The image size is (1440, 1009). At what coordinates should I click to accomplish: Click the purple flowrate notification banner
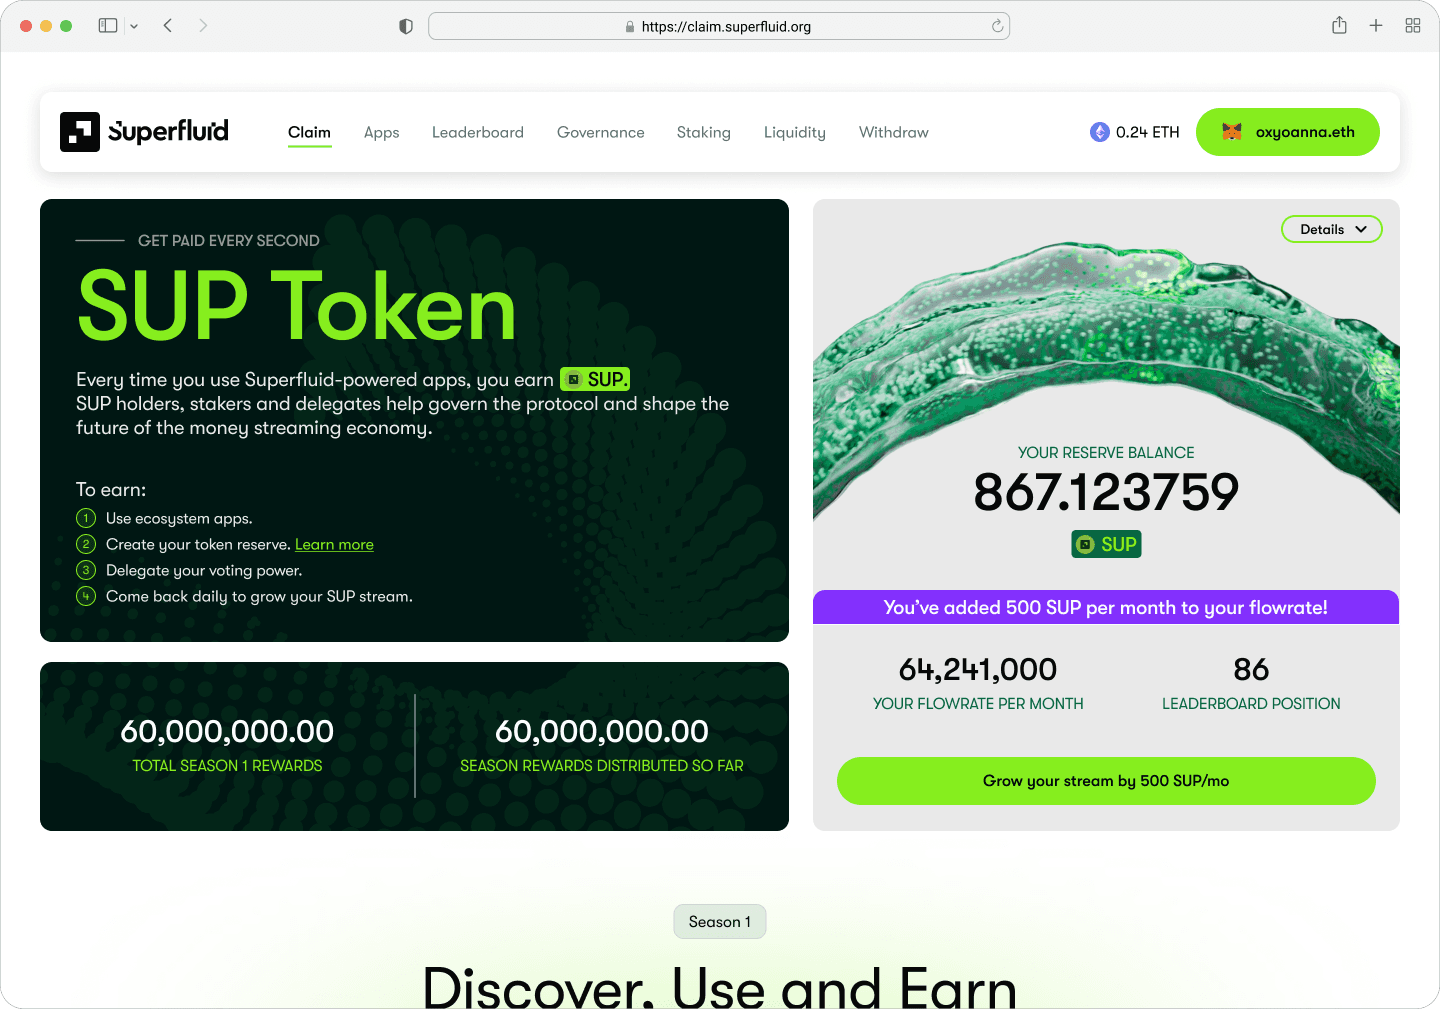[x=1106, y=607]
